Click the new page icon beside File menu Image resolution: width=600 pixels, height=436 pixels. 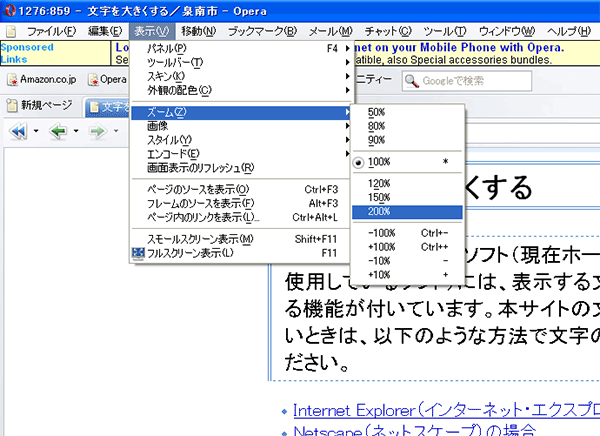11,31
